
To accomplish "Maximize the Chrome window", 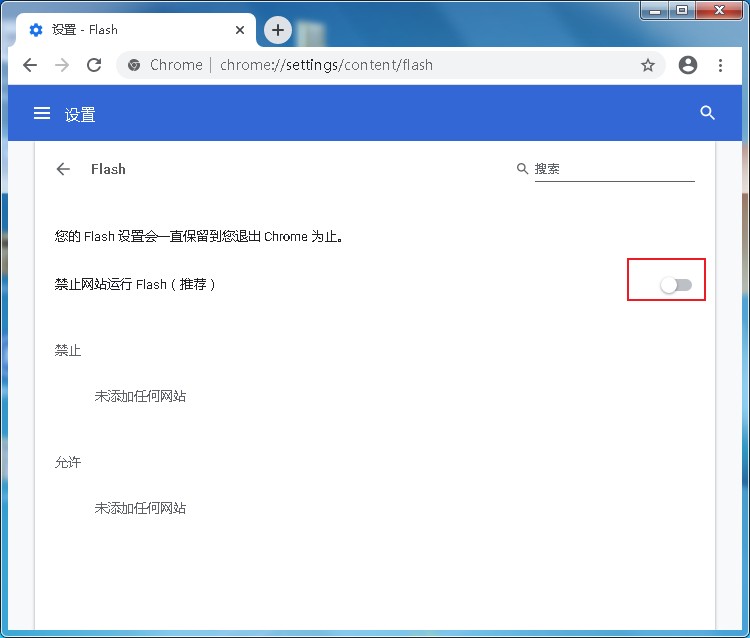I will pyautogui.click(x=682, y=11).
